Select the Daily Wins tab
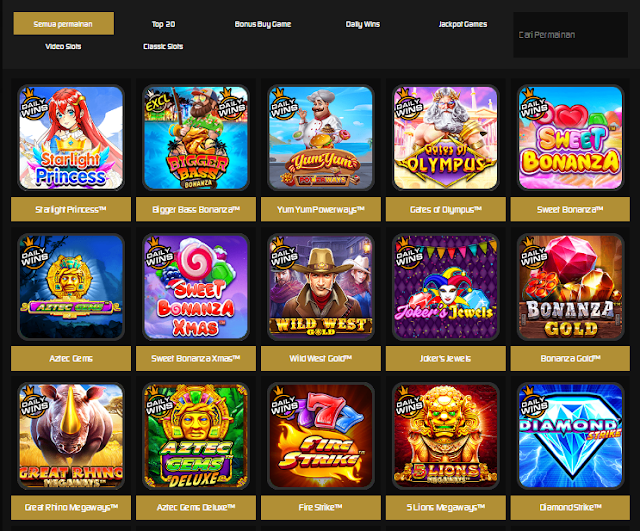 [363, 24]
